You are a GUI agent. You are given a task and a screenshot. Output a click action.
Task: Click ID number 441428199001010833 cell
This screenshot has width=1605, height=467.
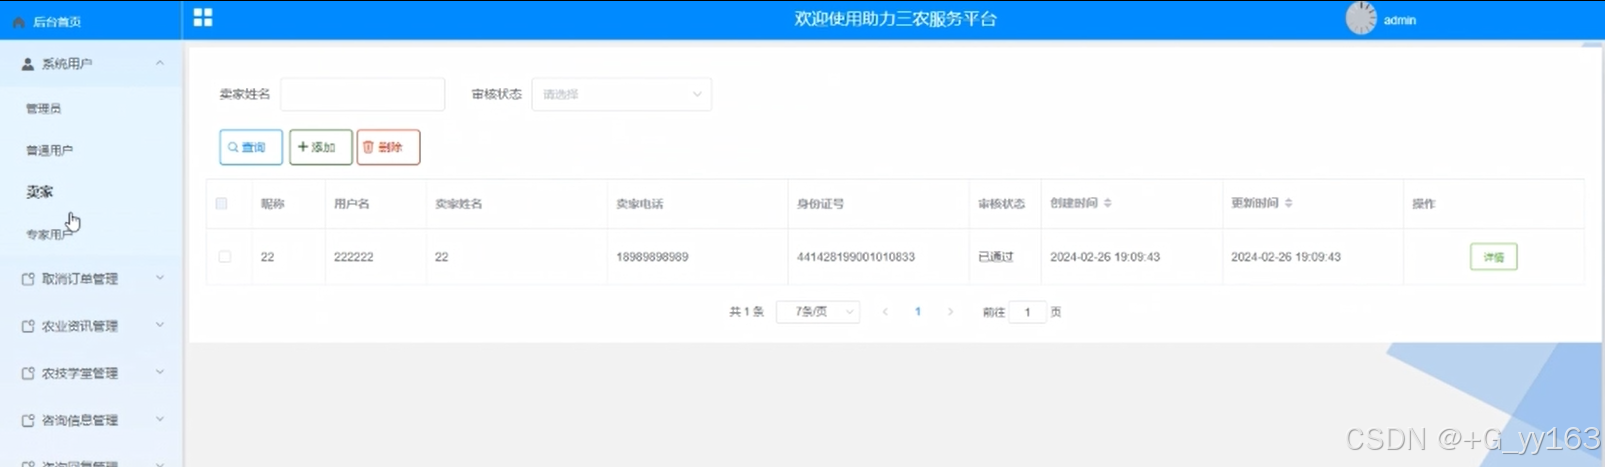point(855,257)
